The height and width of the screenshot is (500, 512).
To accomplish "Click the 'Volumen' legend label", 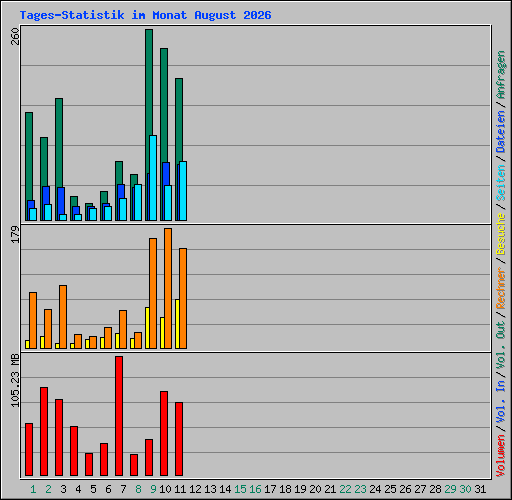I will coord(501,456).
